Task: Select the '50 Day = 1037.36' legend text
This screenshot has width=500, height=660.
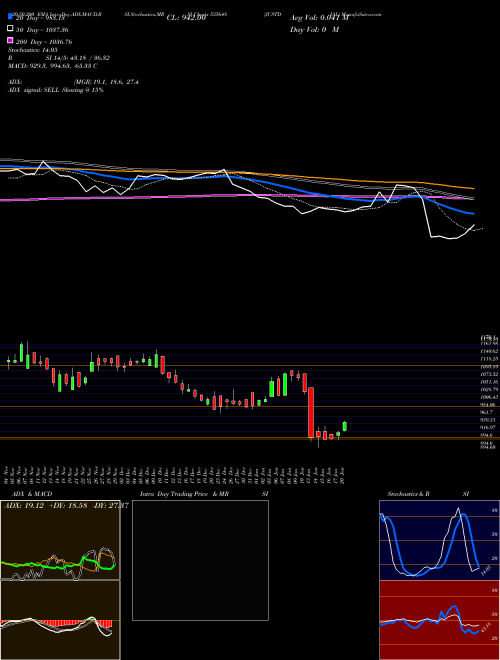Action: (x=42, y=30)
